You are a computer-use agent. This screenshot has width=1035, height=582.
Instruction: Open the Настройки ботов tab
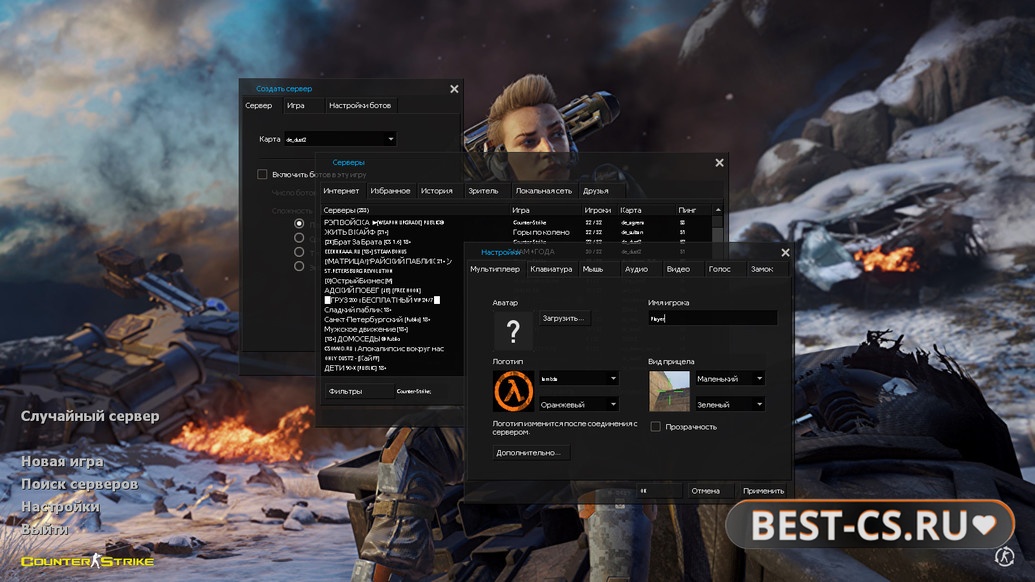[x=360, y=106]
